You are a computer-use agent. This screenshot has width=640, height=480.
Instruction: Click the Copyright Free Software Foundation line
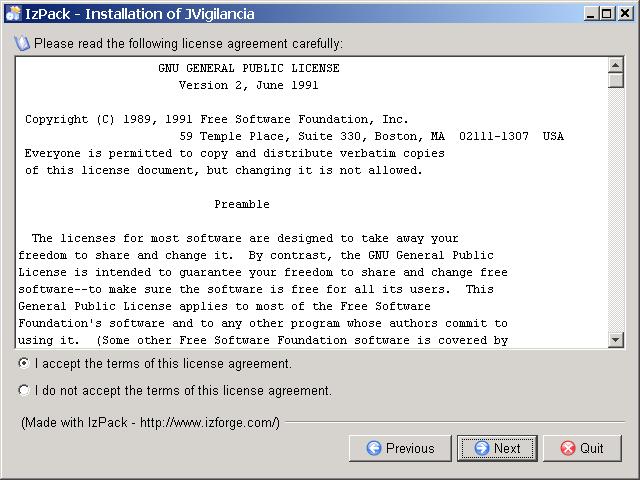click(x=217, y=119)
